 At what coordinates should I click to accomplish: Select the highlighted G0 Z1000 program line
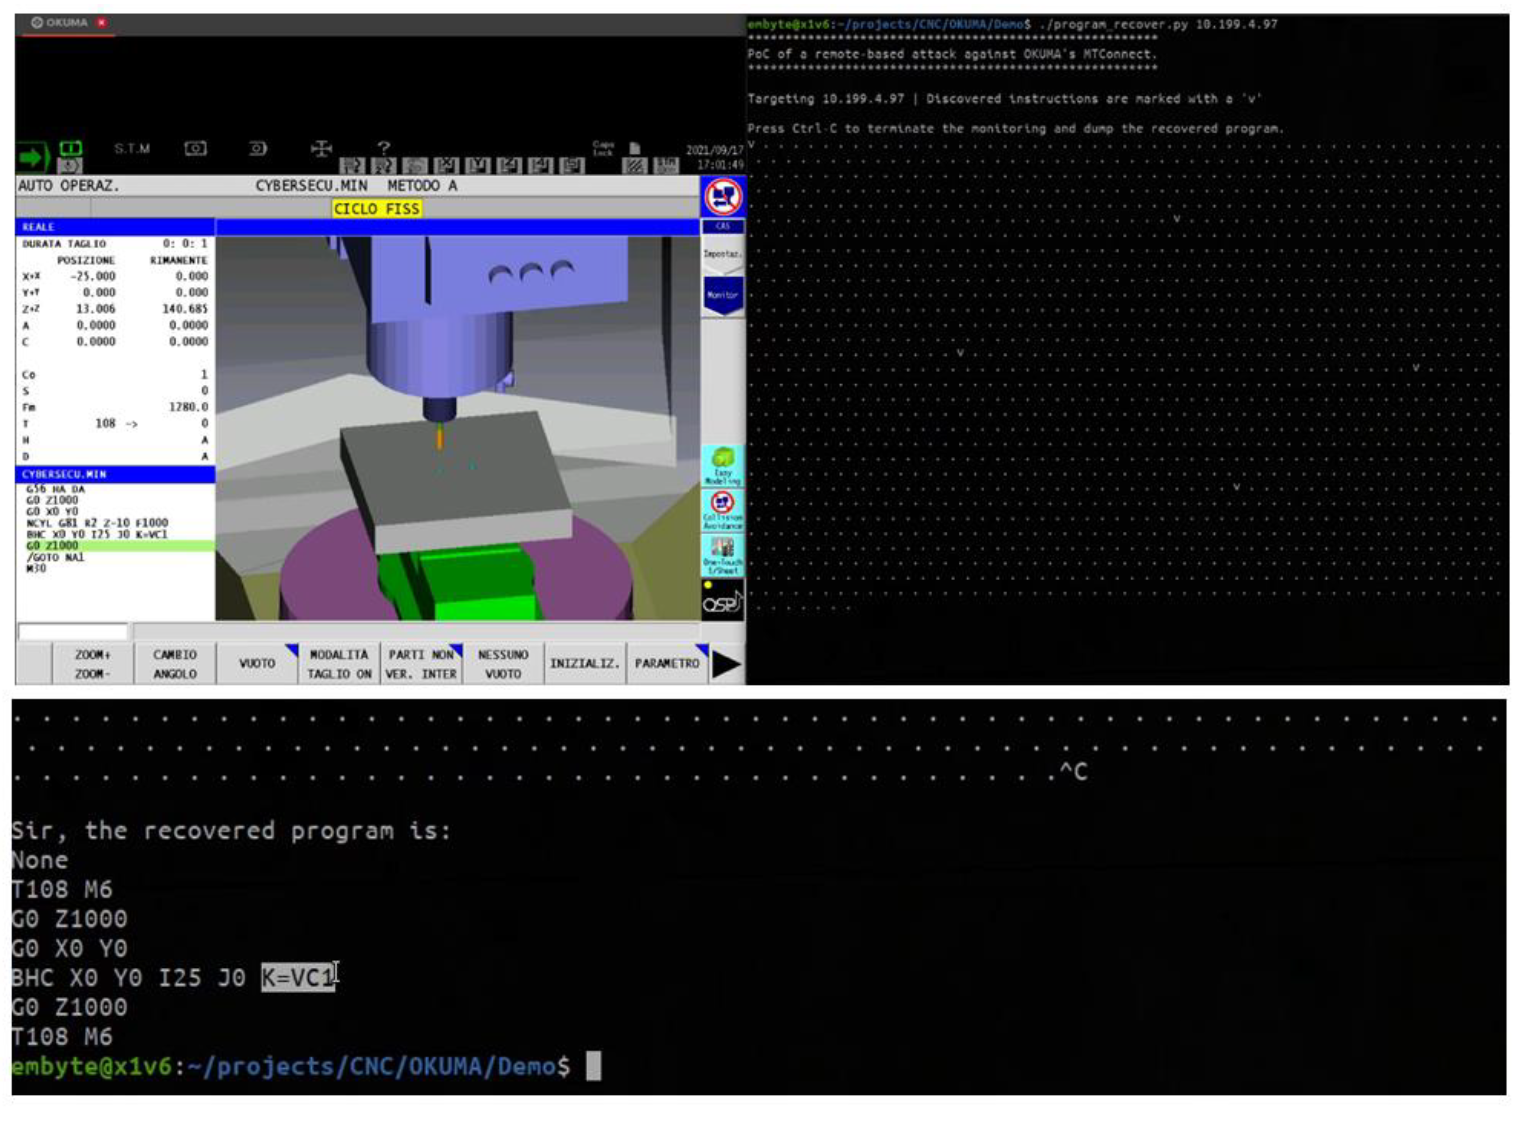click(115, 546)
